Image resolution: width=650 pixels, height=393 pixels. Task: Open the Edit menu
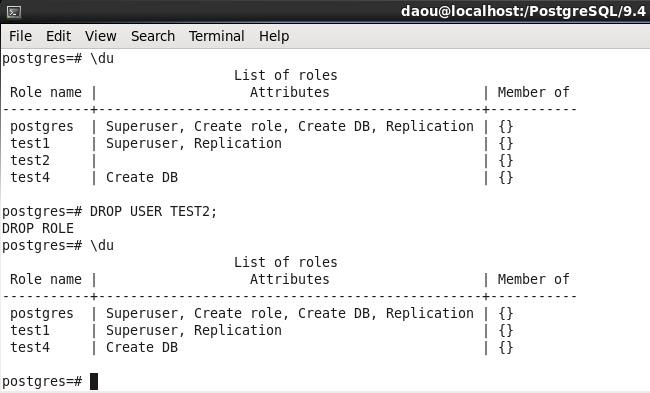click(x=58, y=36)
